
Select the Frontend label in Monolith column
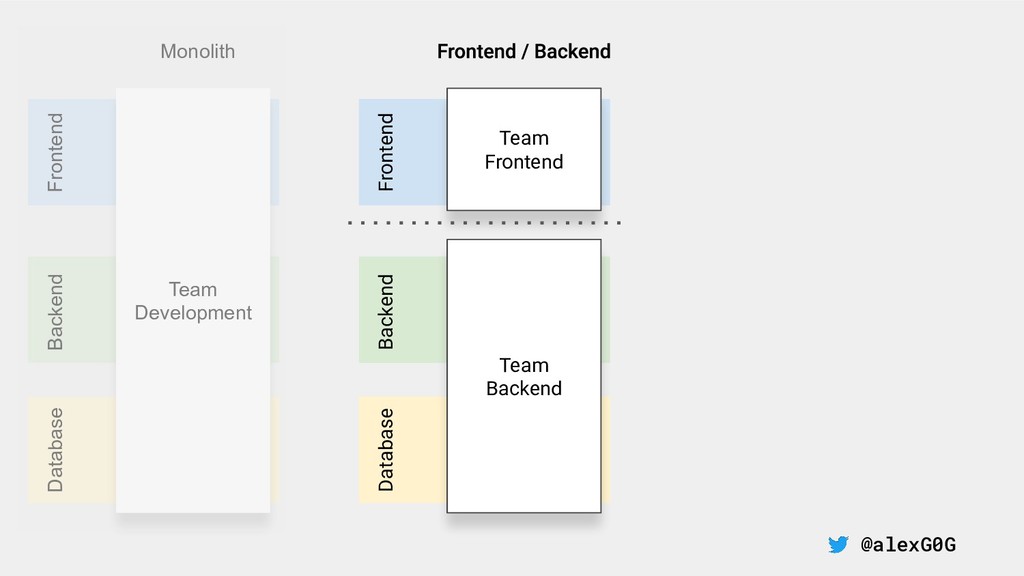pos(56,152)
